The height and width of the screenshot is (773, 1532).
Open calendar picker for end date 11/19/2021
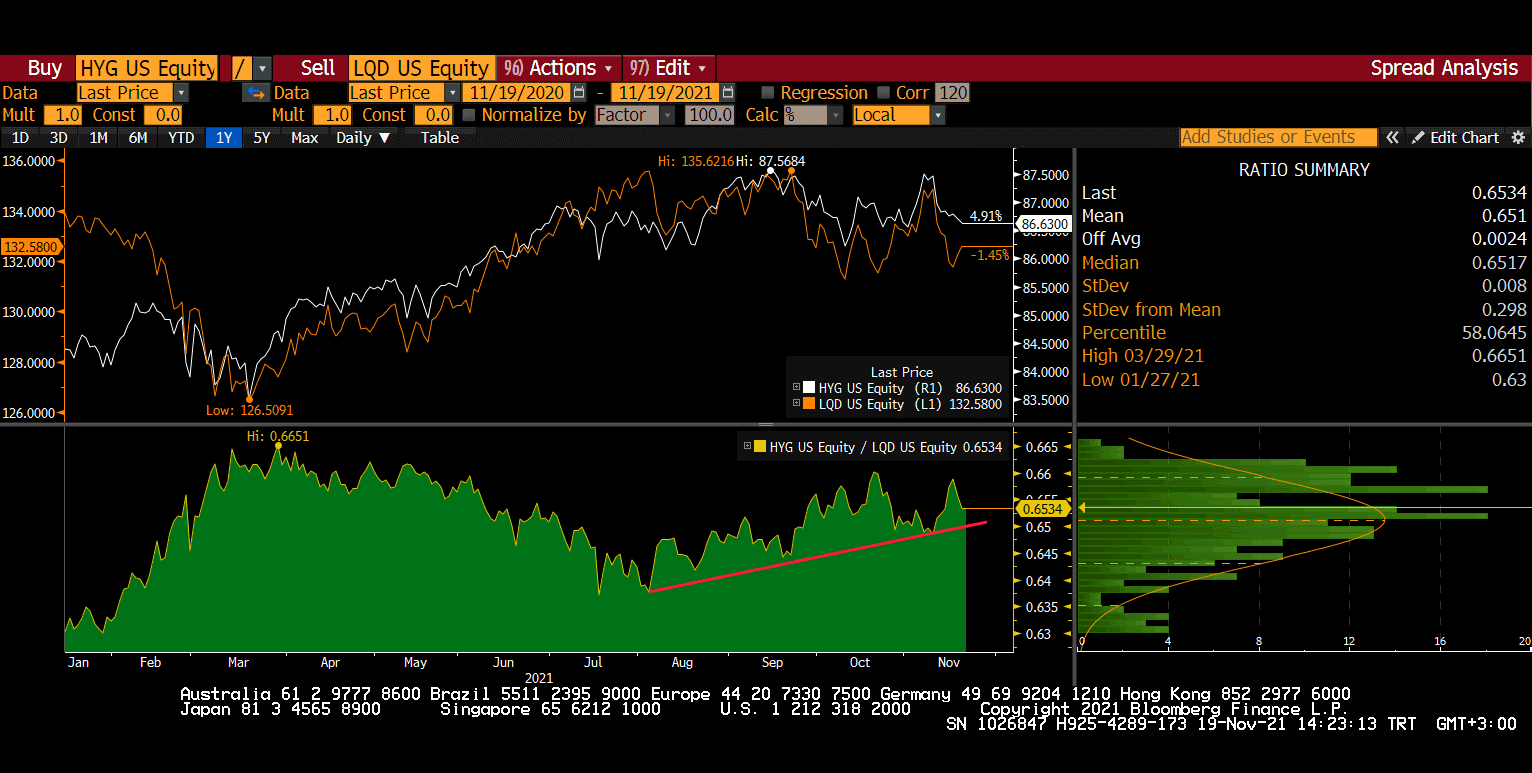(727, 93)
